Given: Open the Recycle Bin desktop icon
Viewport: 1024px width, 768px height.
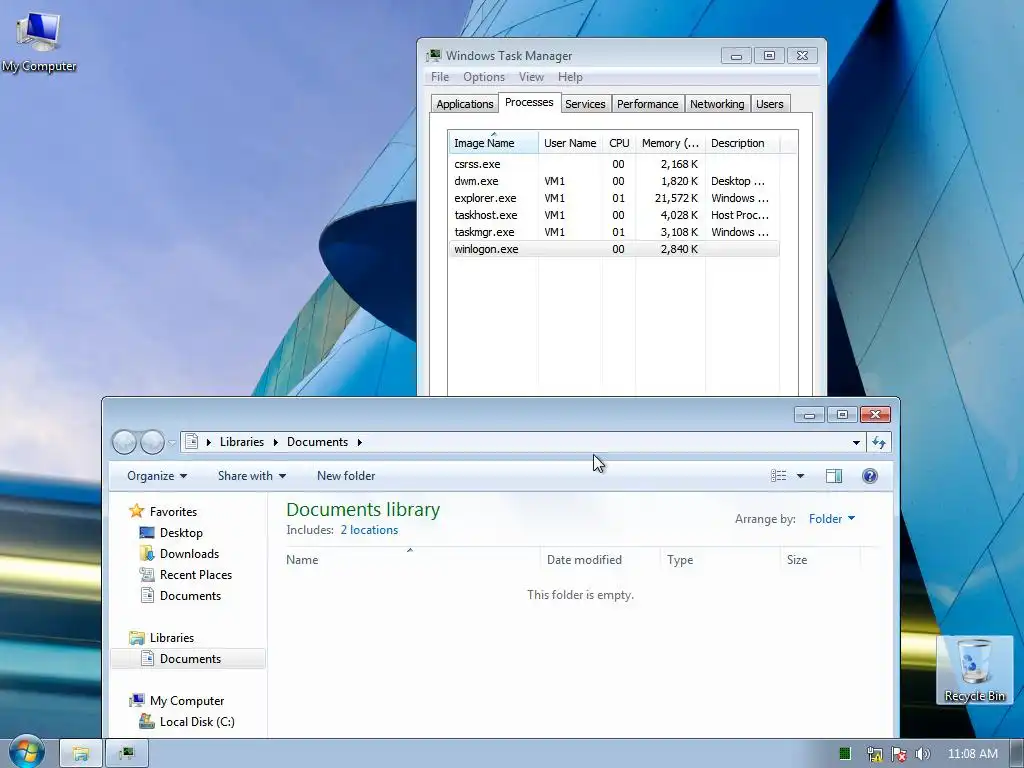Looking at the screenshot, I should [x=974, y=670].
